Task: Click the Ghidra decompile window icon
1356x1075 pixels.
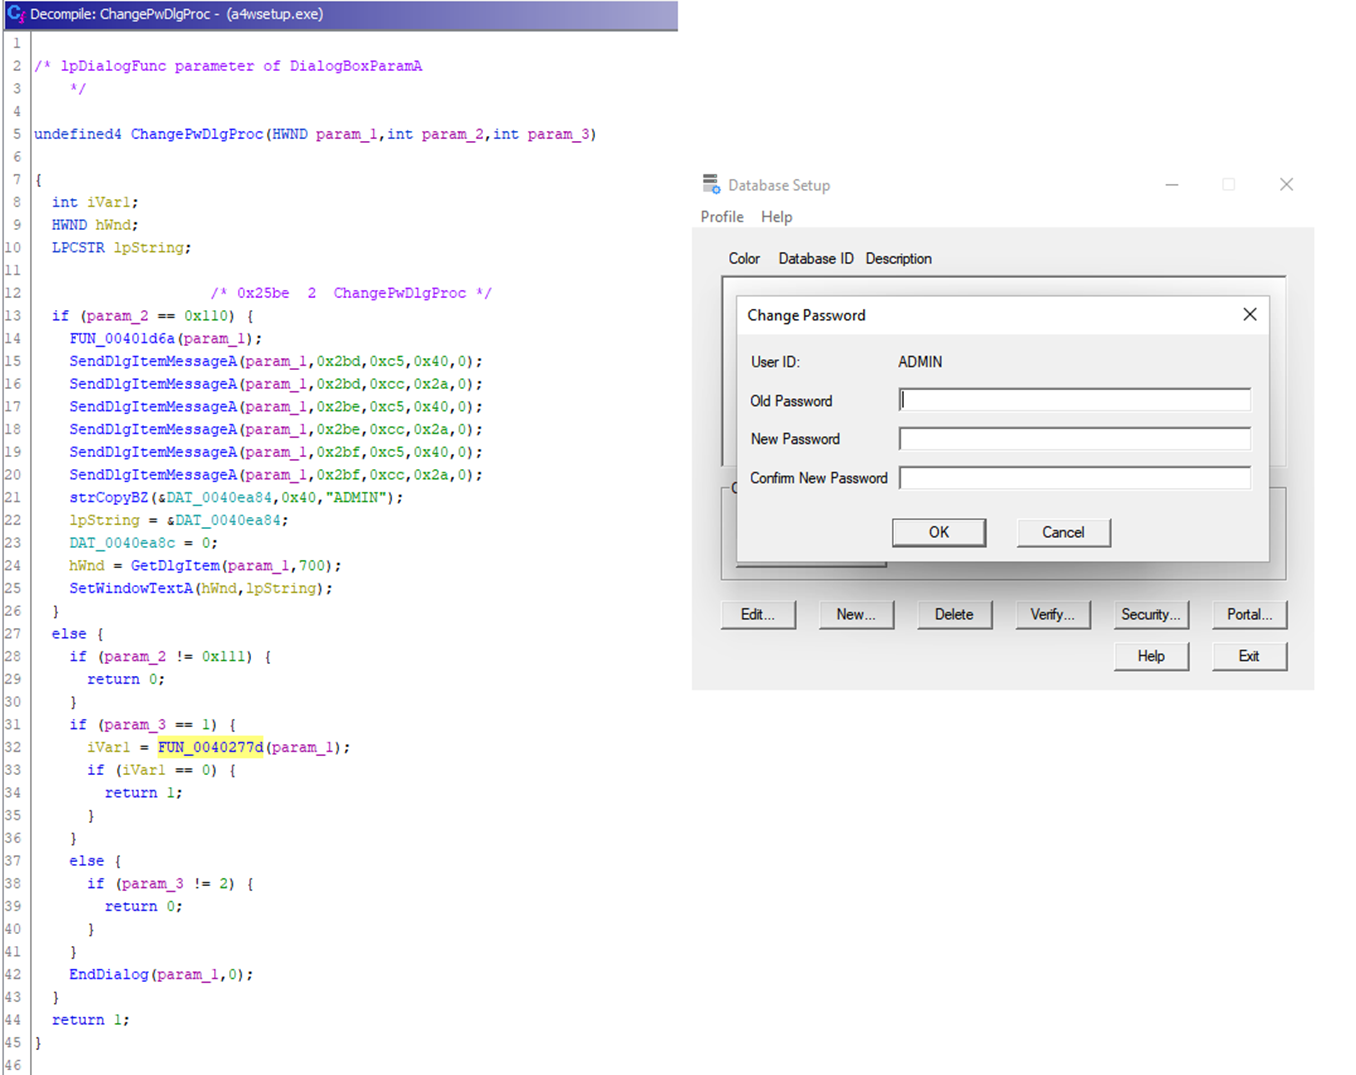Action: click(x=15, y=14)
